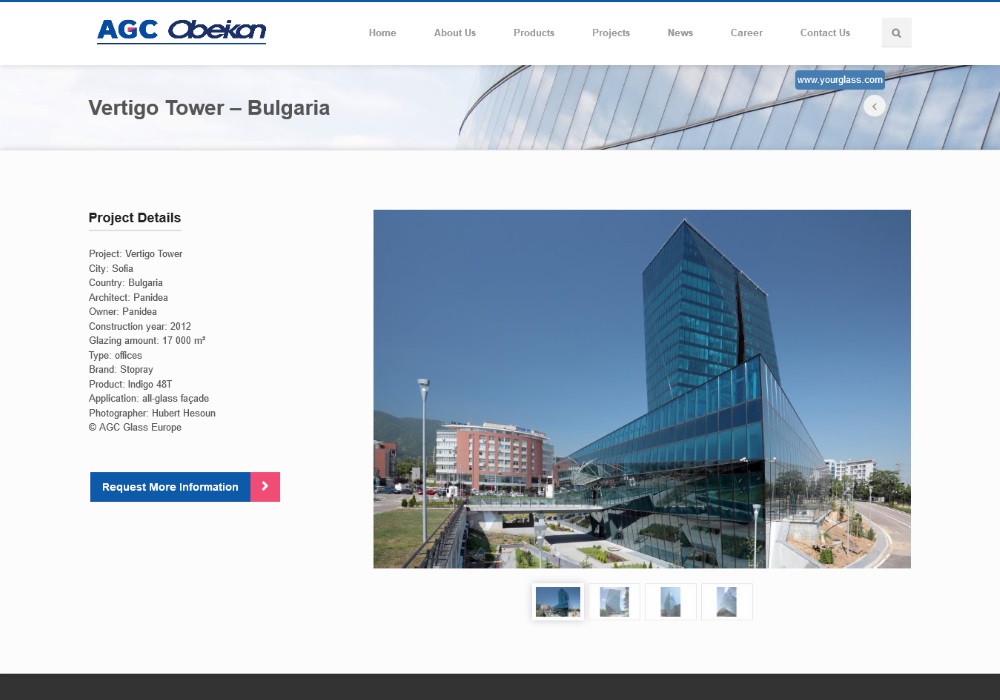The width and height of the screenshot is (1000, 700).
Task: Click the Vertigo Tower – Bulgaria heading
Action: 209,108
